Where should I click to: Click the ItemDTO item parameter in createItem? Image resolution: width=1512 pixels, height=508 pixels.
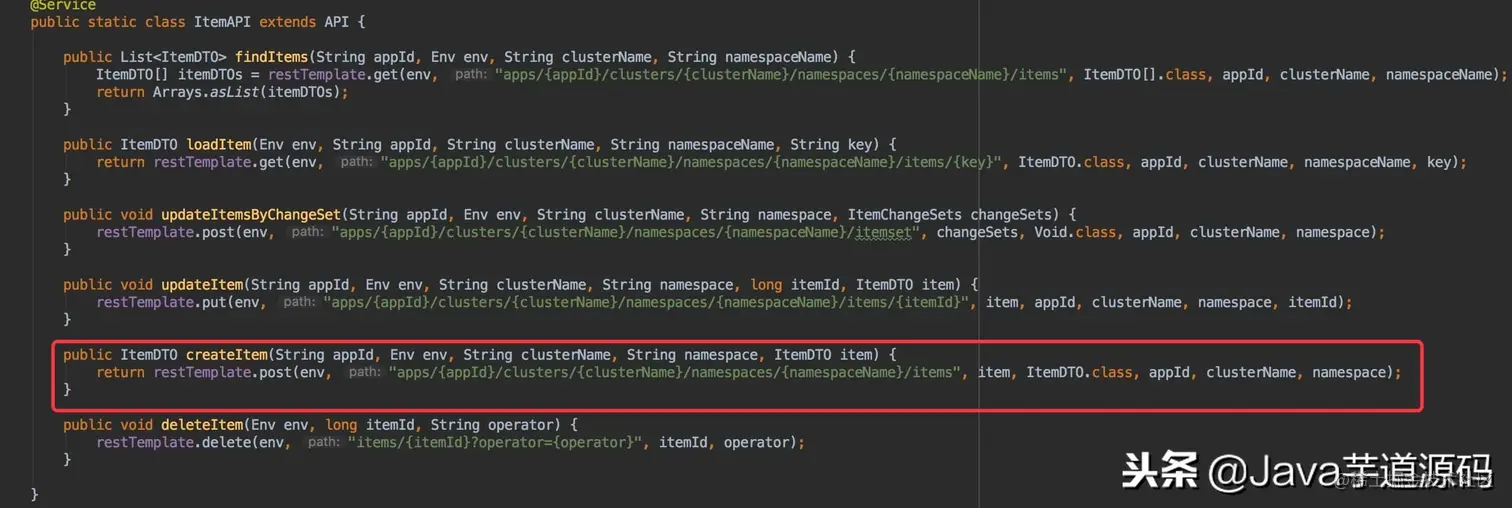pyautogui.click(x=825, y=355)
